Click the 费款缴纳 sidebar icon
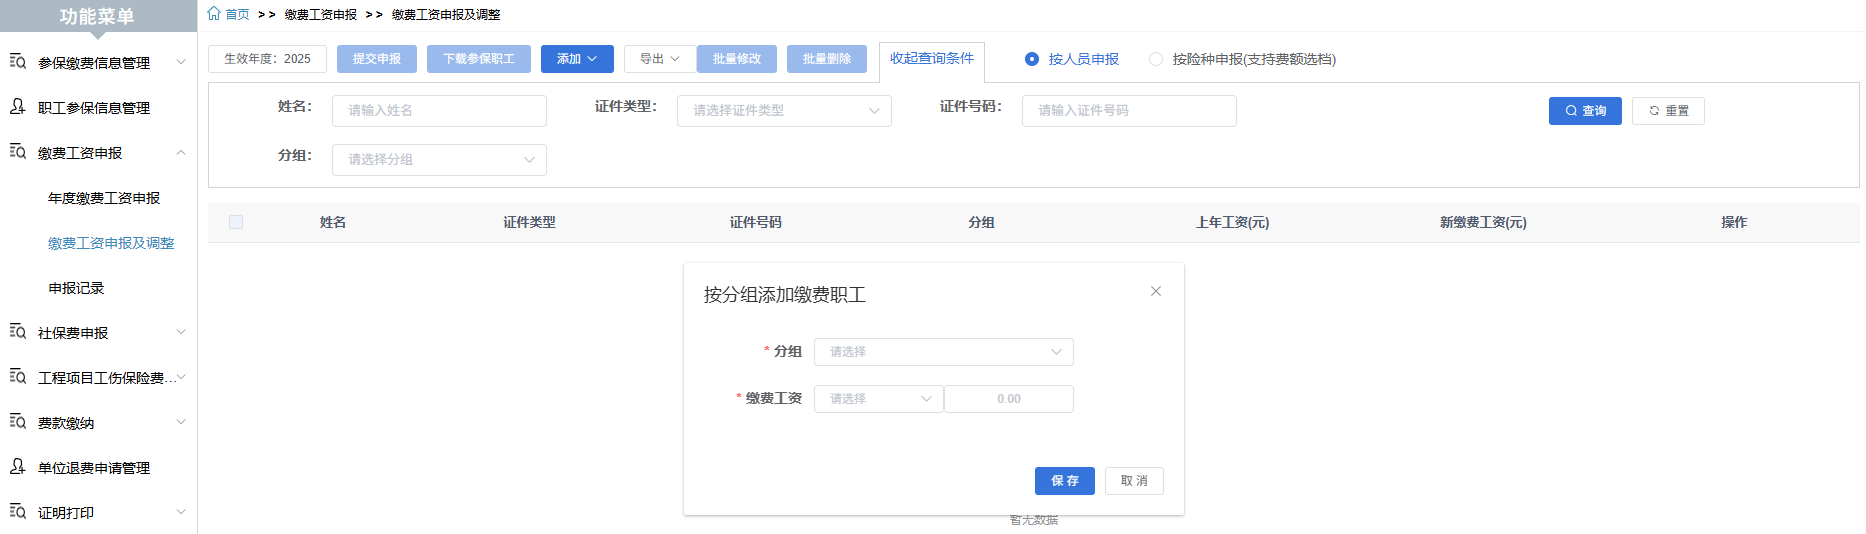The height and width of the screenshot is (534, 1866). point(18,422)
